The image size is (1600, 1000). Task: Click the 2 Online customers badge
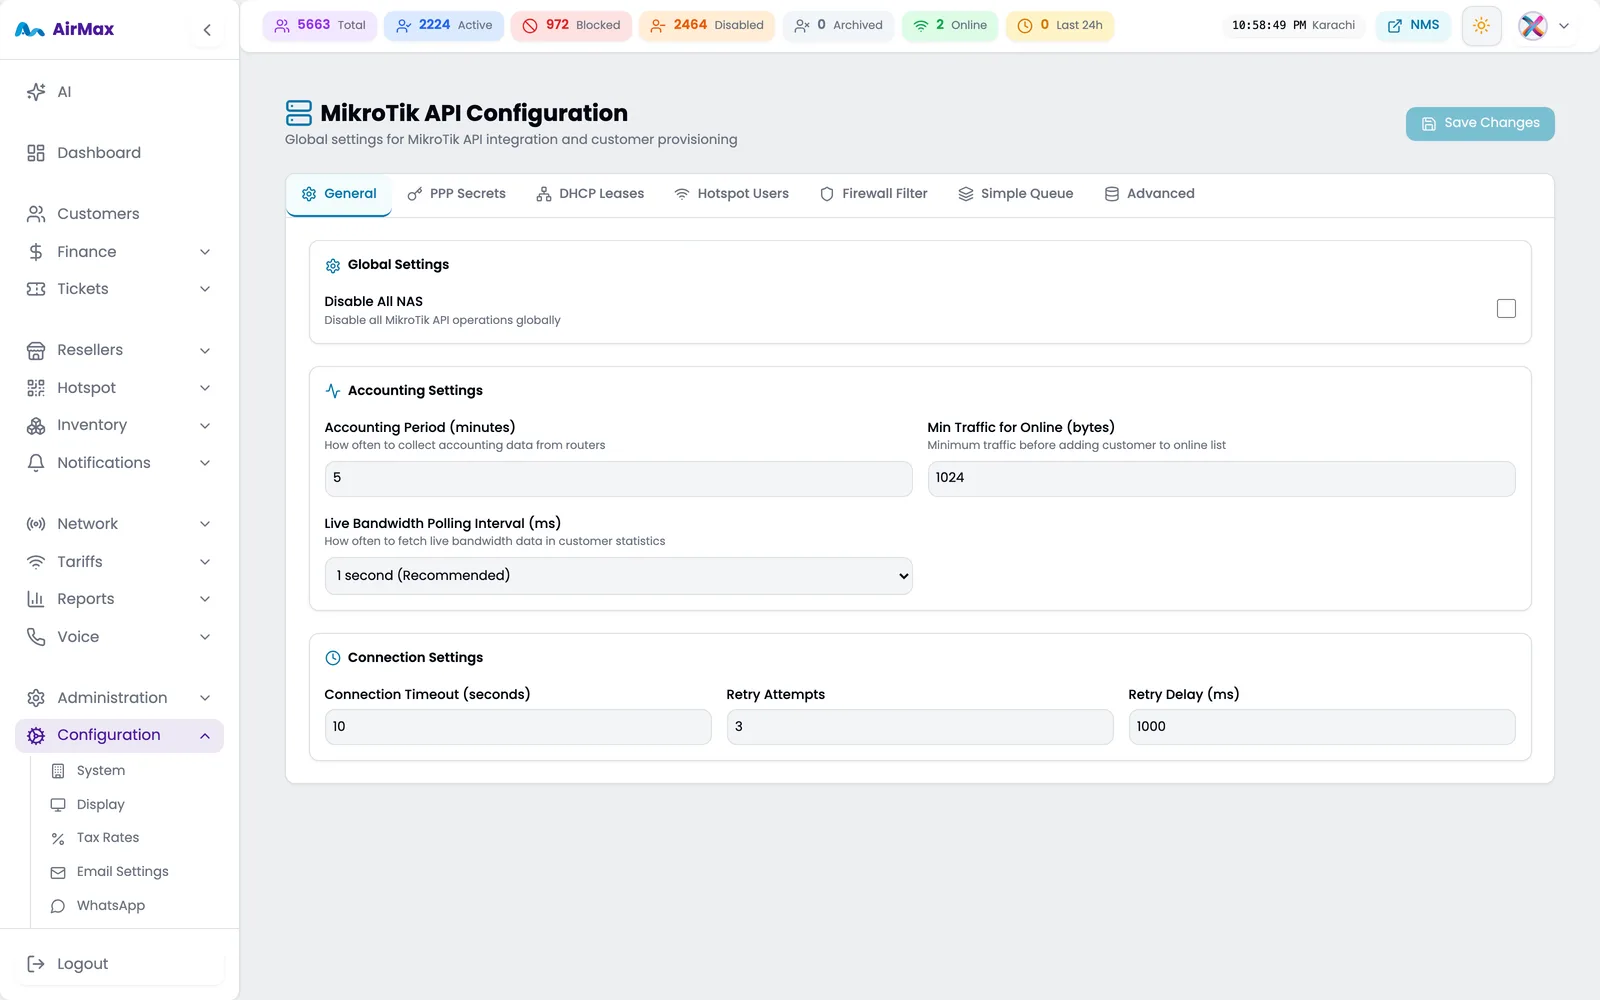click(950, 25)
